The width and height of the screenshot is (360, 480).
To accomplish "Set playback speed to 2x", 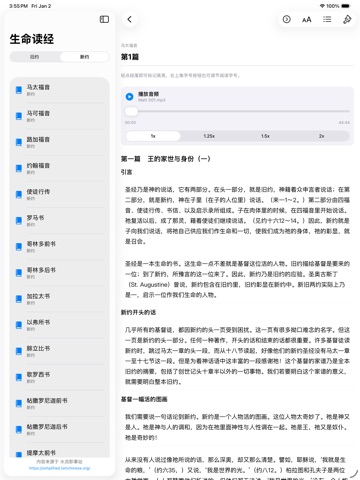I will click(321, 136).
